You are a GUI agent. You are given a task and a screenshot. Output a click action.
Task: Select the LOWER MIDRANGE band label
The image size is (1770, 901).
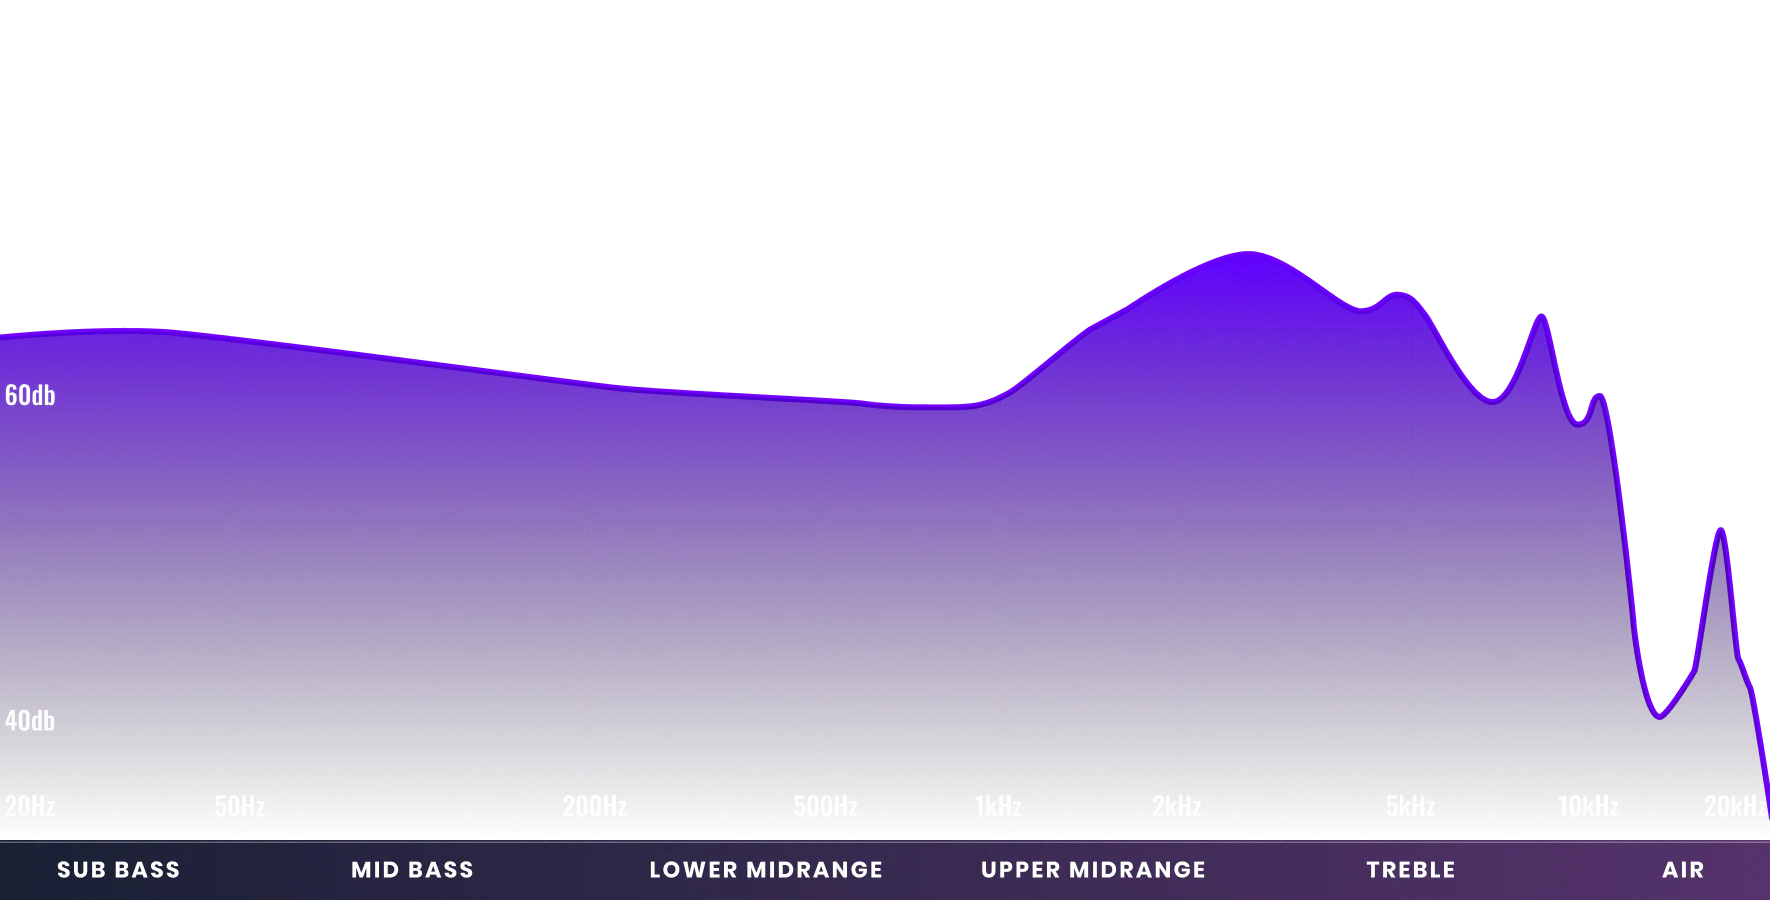point(767,869)
